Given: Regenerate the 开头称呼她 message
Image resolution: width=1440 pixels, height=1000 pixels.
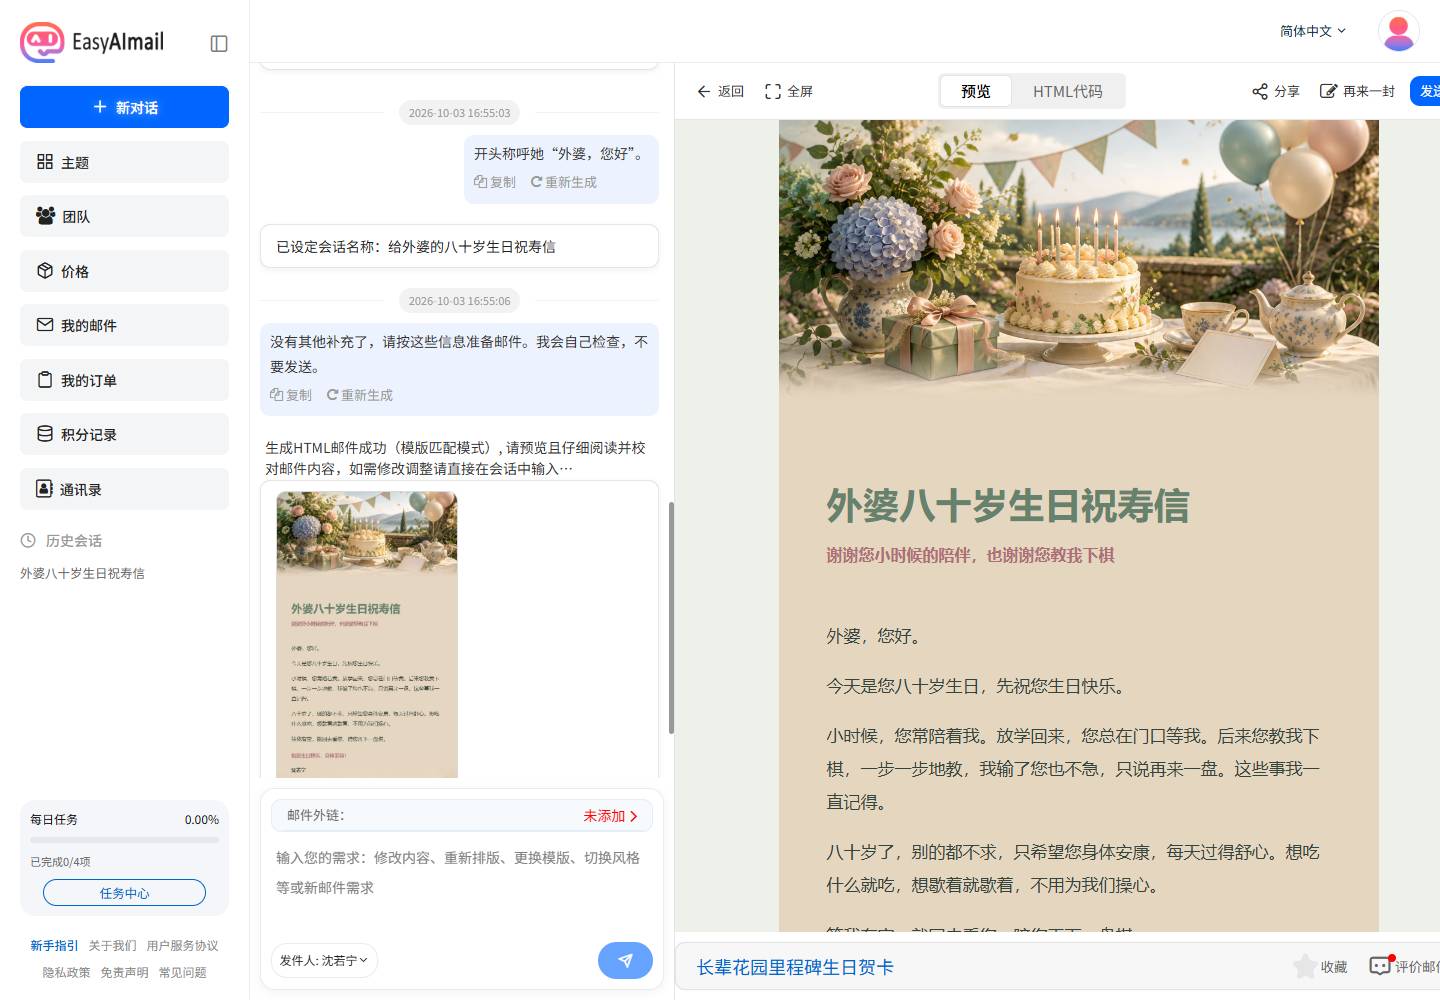Looking at the screenshot, I should [x=563, y=182].
